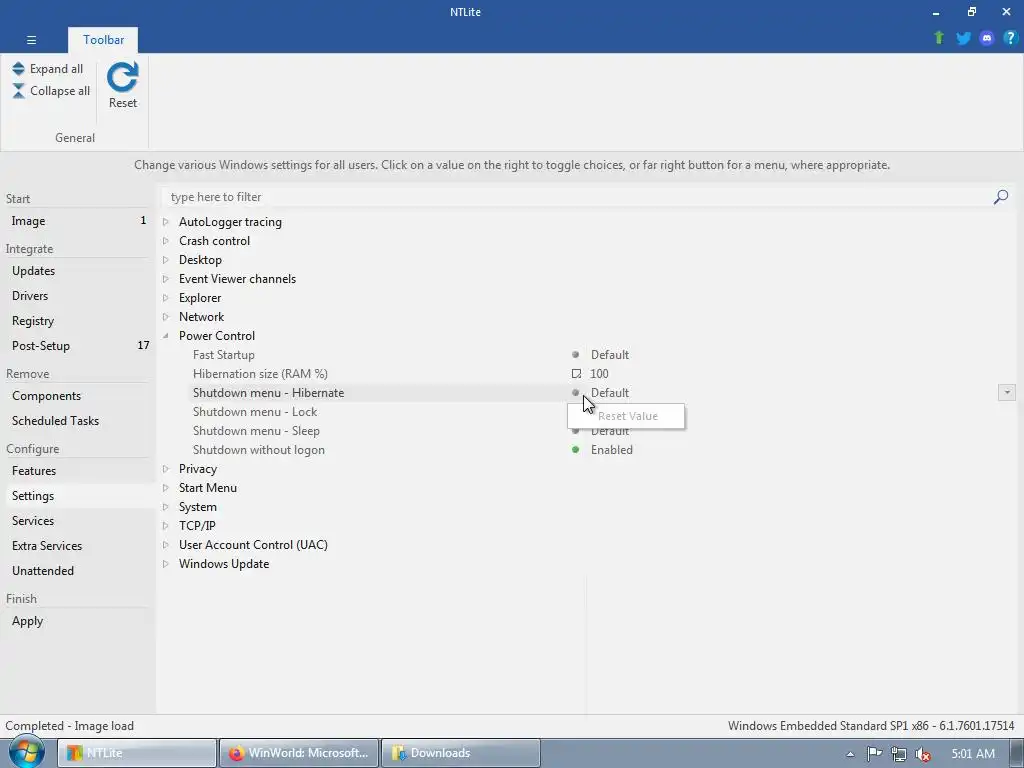Viewport: 1024px width, 768px height.
Task: Expand the TCP/IP group
Action: (x=166, y=526)
